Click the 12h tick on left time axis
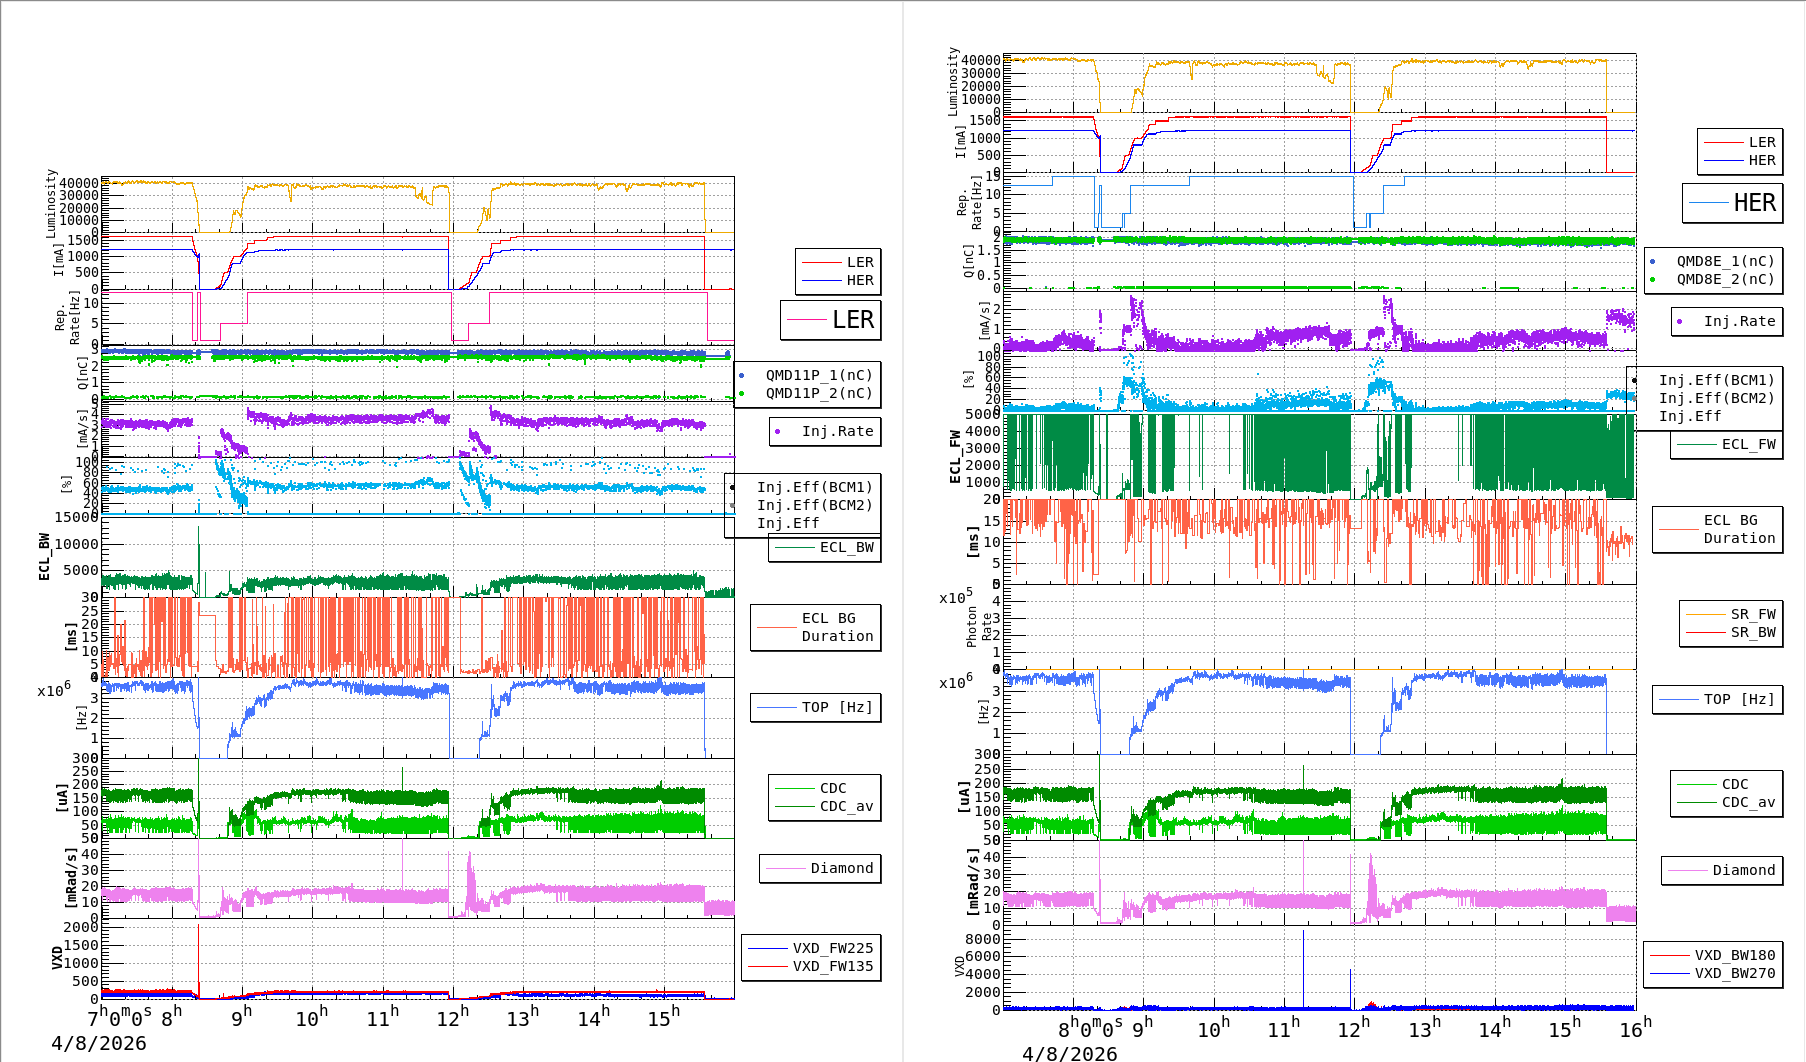Screen dimensions: 1806x1062 point(451,1018)
